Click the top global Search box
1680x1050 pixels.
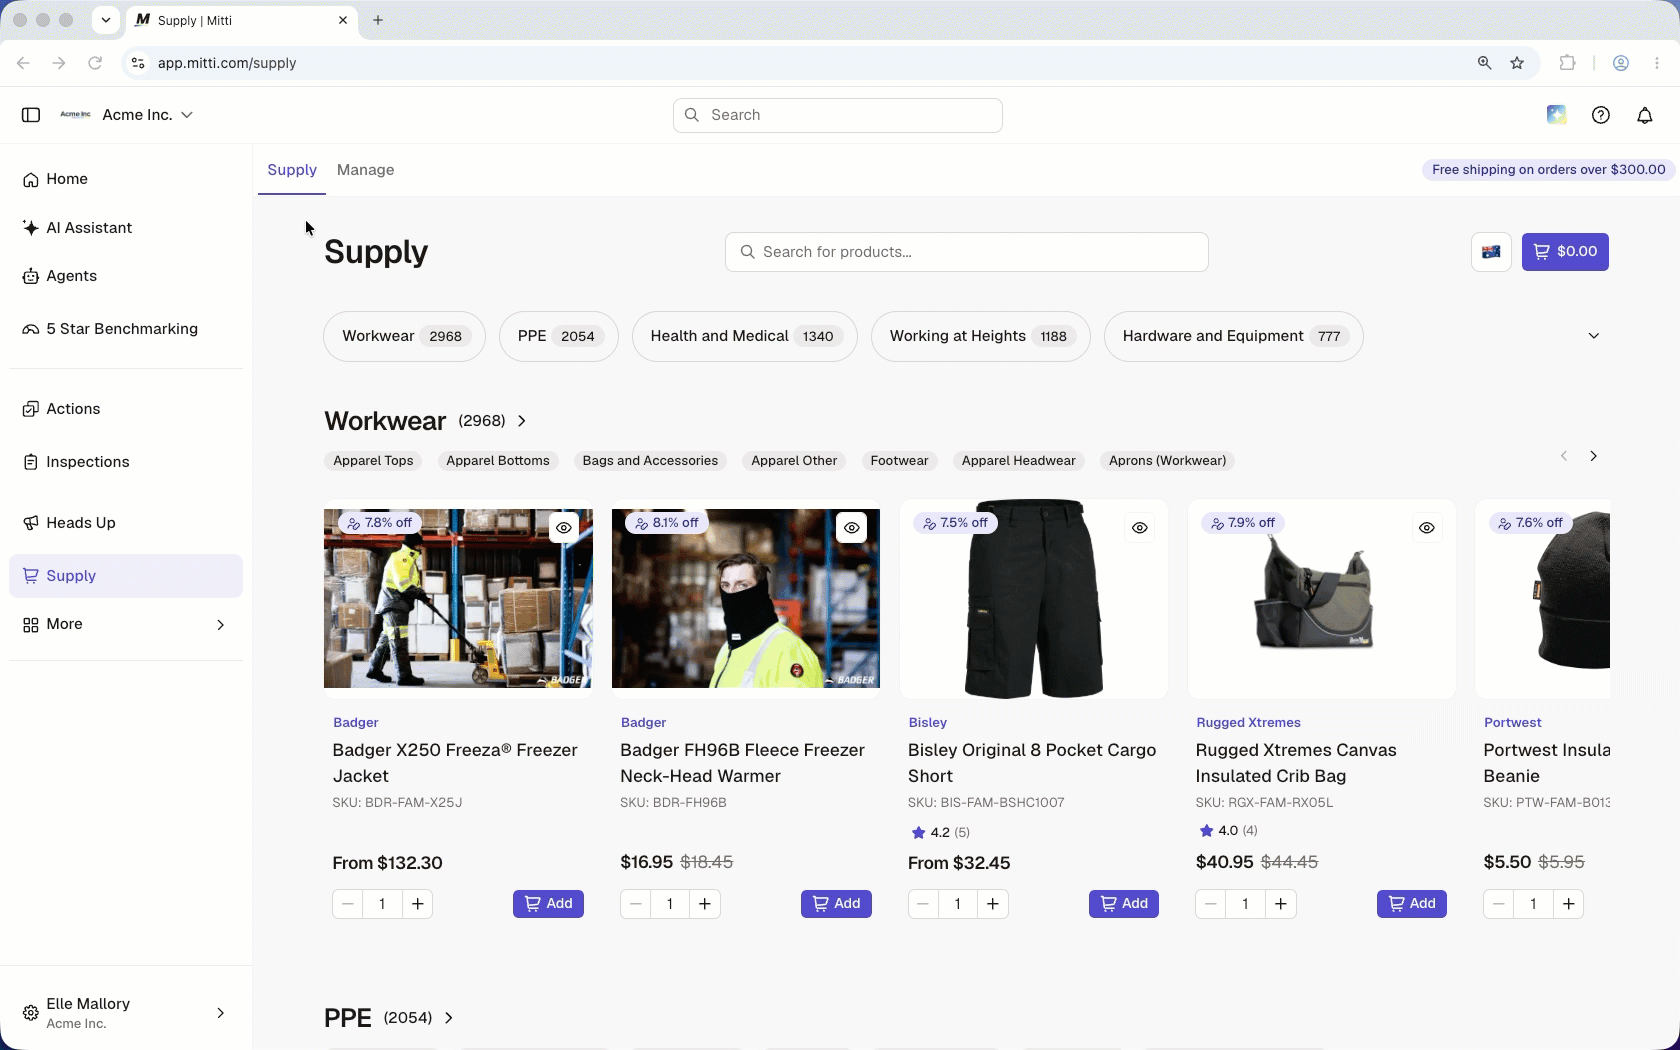click(x=838, y=115)
